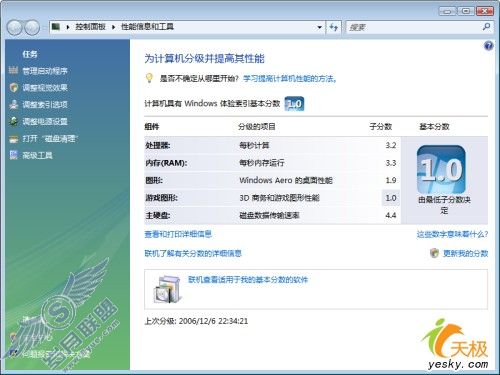The width and height of the screenshot is (500, 375).
Task: Click the 组件 column header
Action: [x=152, y=127]
